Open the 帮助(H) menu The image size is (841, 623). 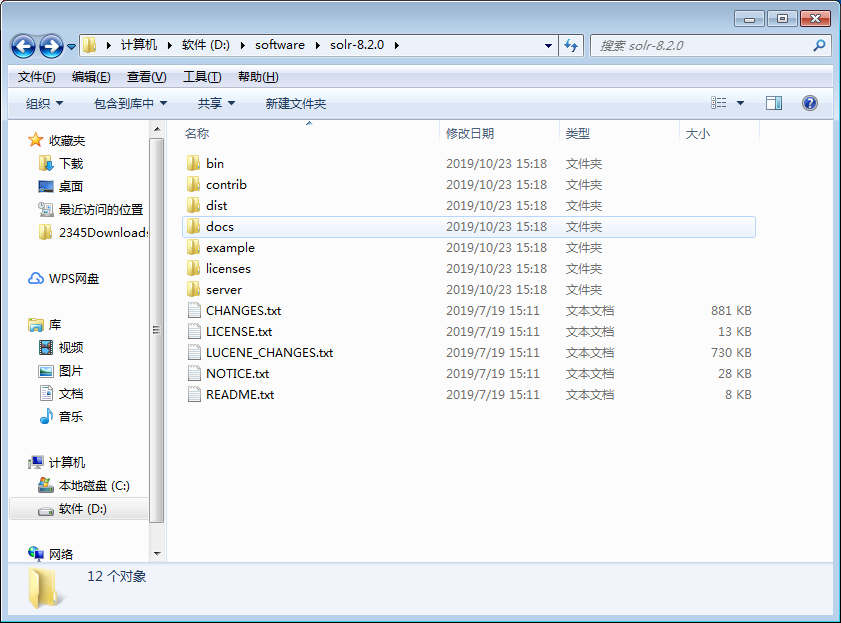(x=258, y=77)
